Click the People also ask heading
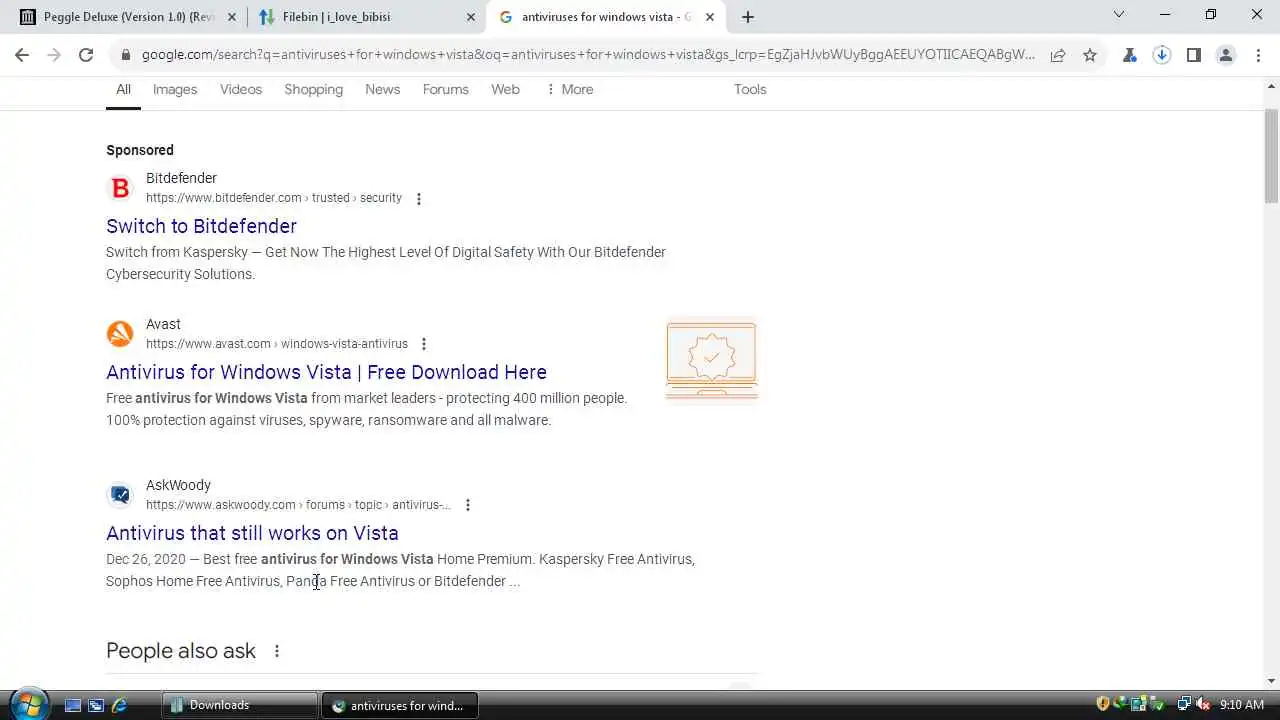Viewport: 1280px width, 720px height. coord(181,651)
